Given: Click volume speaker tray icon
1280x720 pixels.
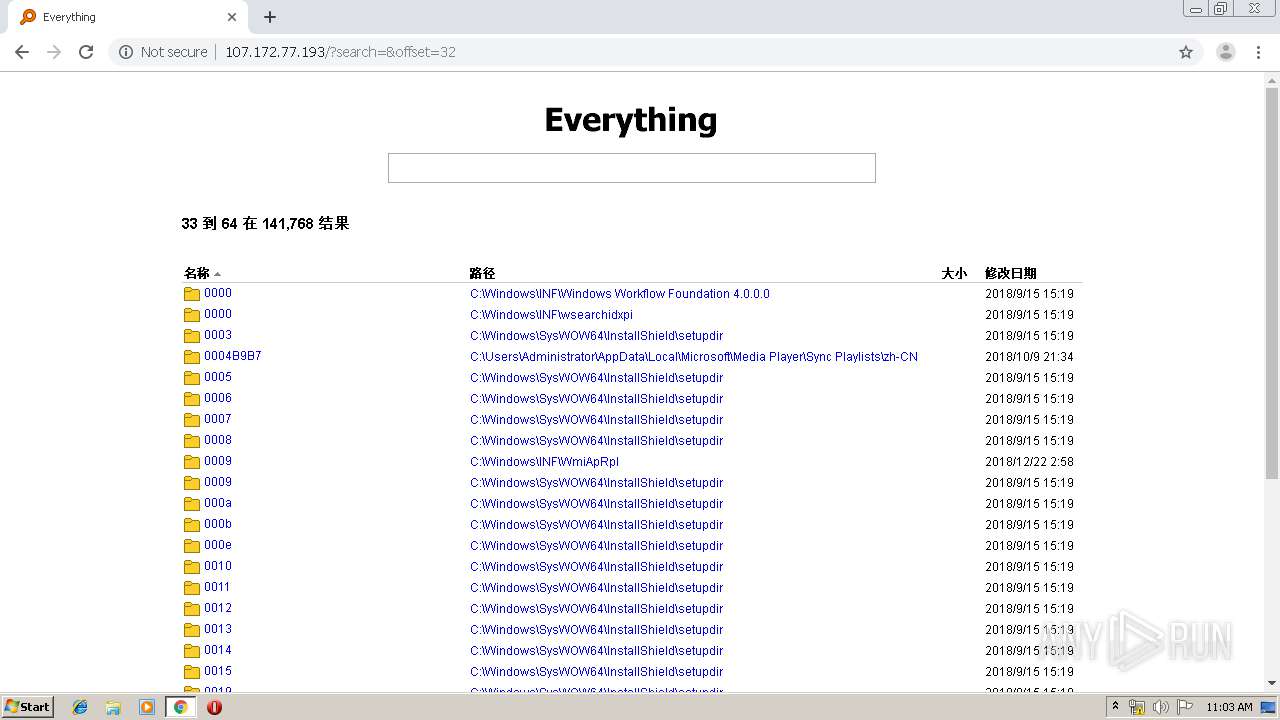Looking at the screenshot, I should (x=1160, y=707).
